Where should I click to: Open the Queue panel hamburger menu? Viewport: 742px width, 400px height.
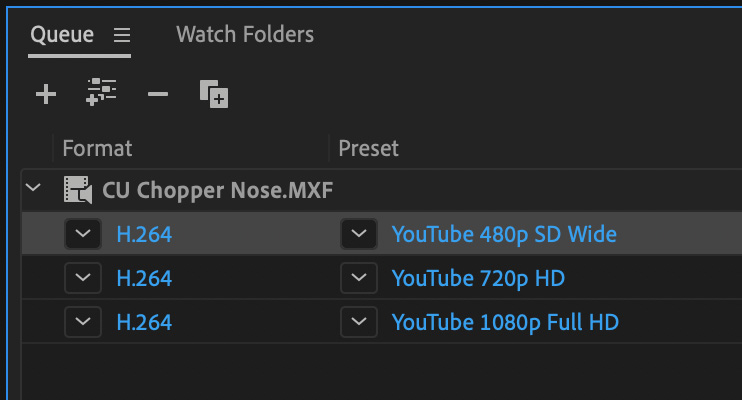[122, 35]
